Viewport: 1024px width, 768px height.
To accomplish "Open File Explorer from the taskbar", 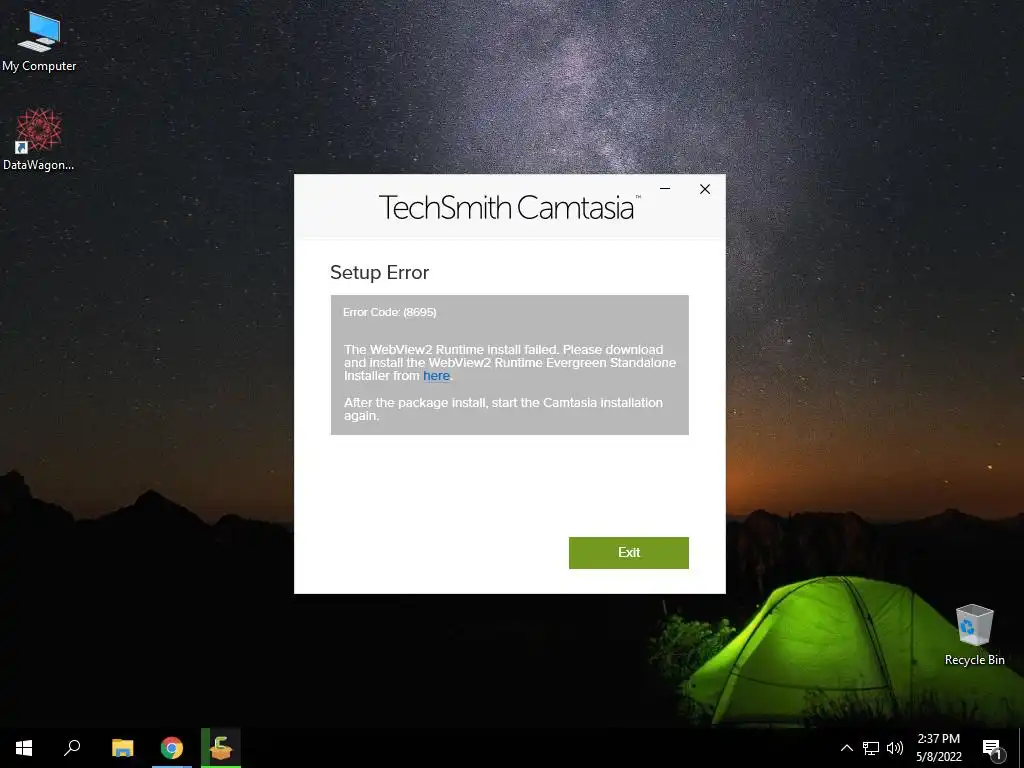I will (x=122, y=748).
